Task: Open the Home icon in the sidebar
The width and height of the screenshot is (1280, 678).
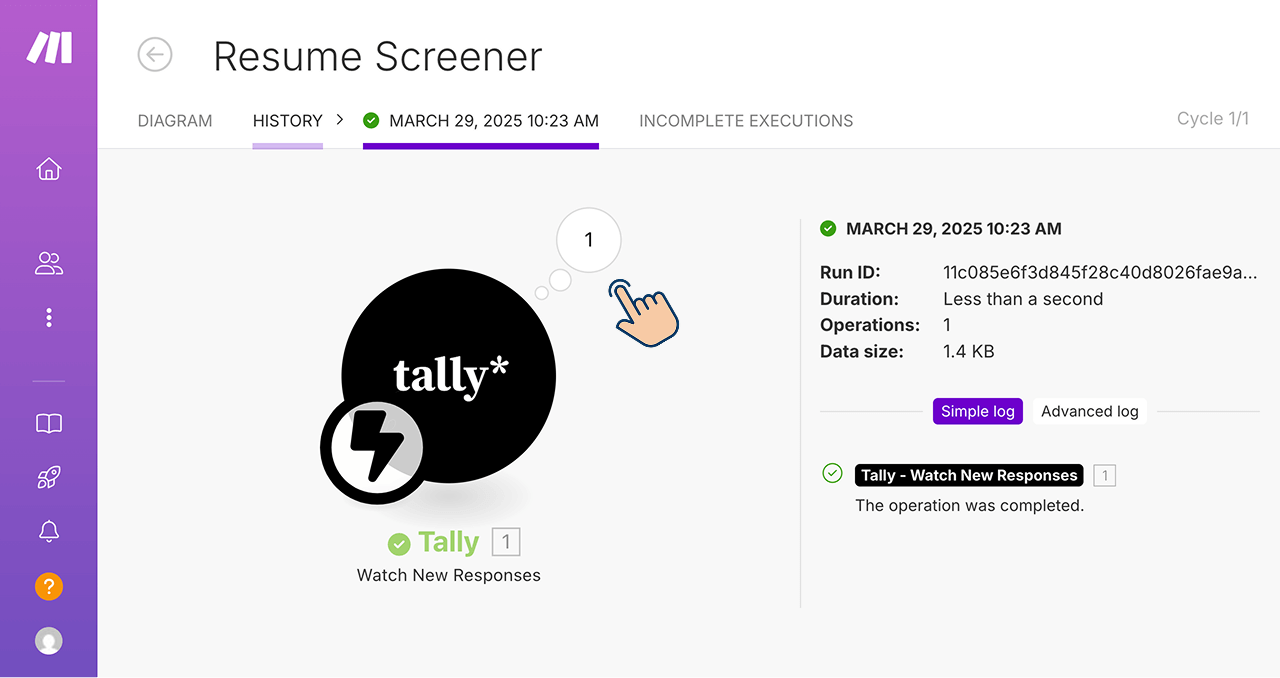Action: pyautogui.click(x=49, y=169)
